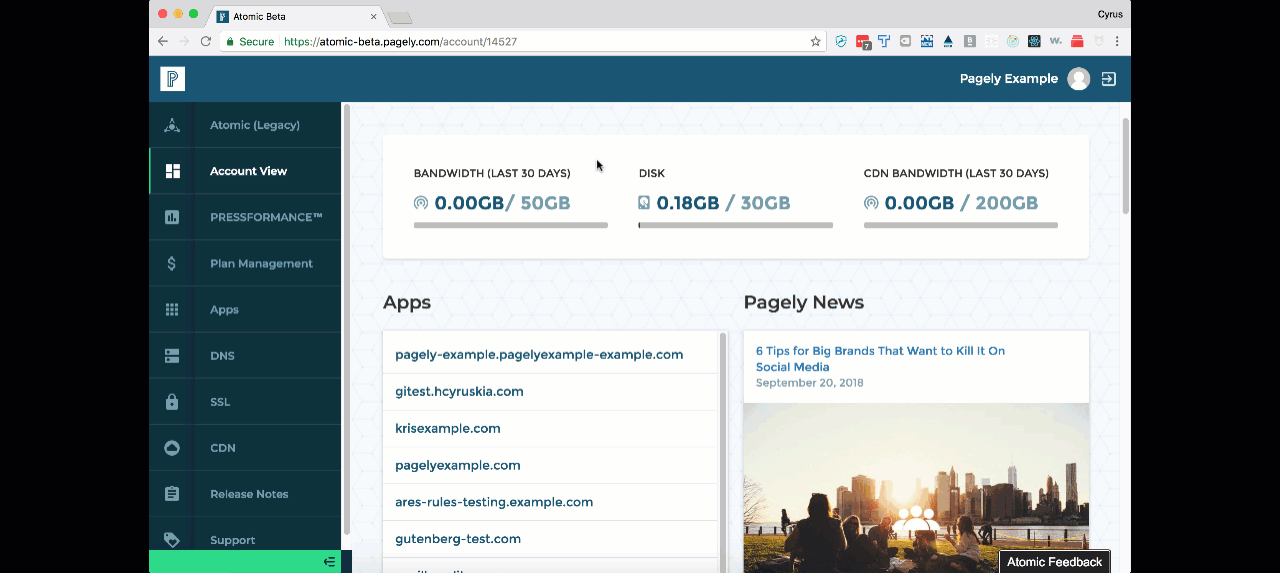Click the gray B extension icon

point(970,42)
